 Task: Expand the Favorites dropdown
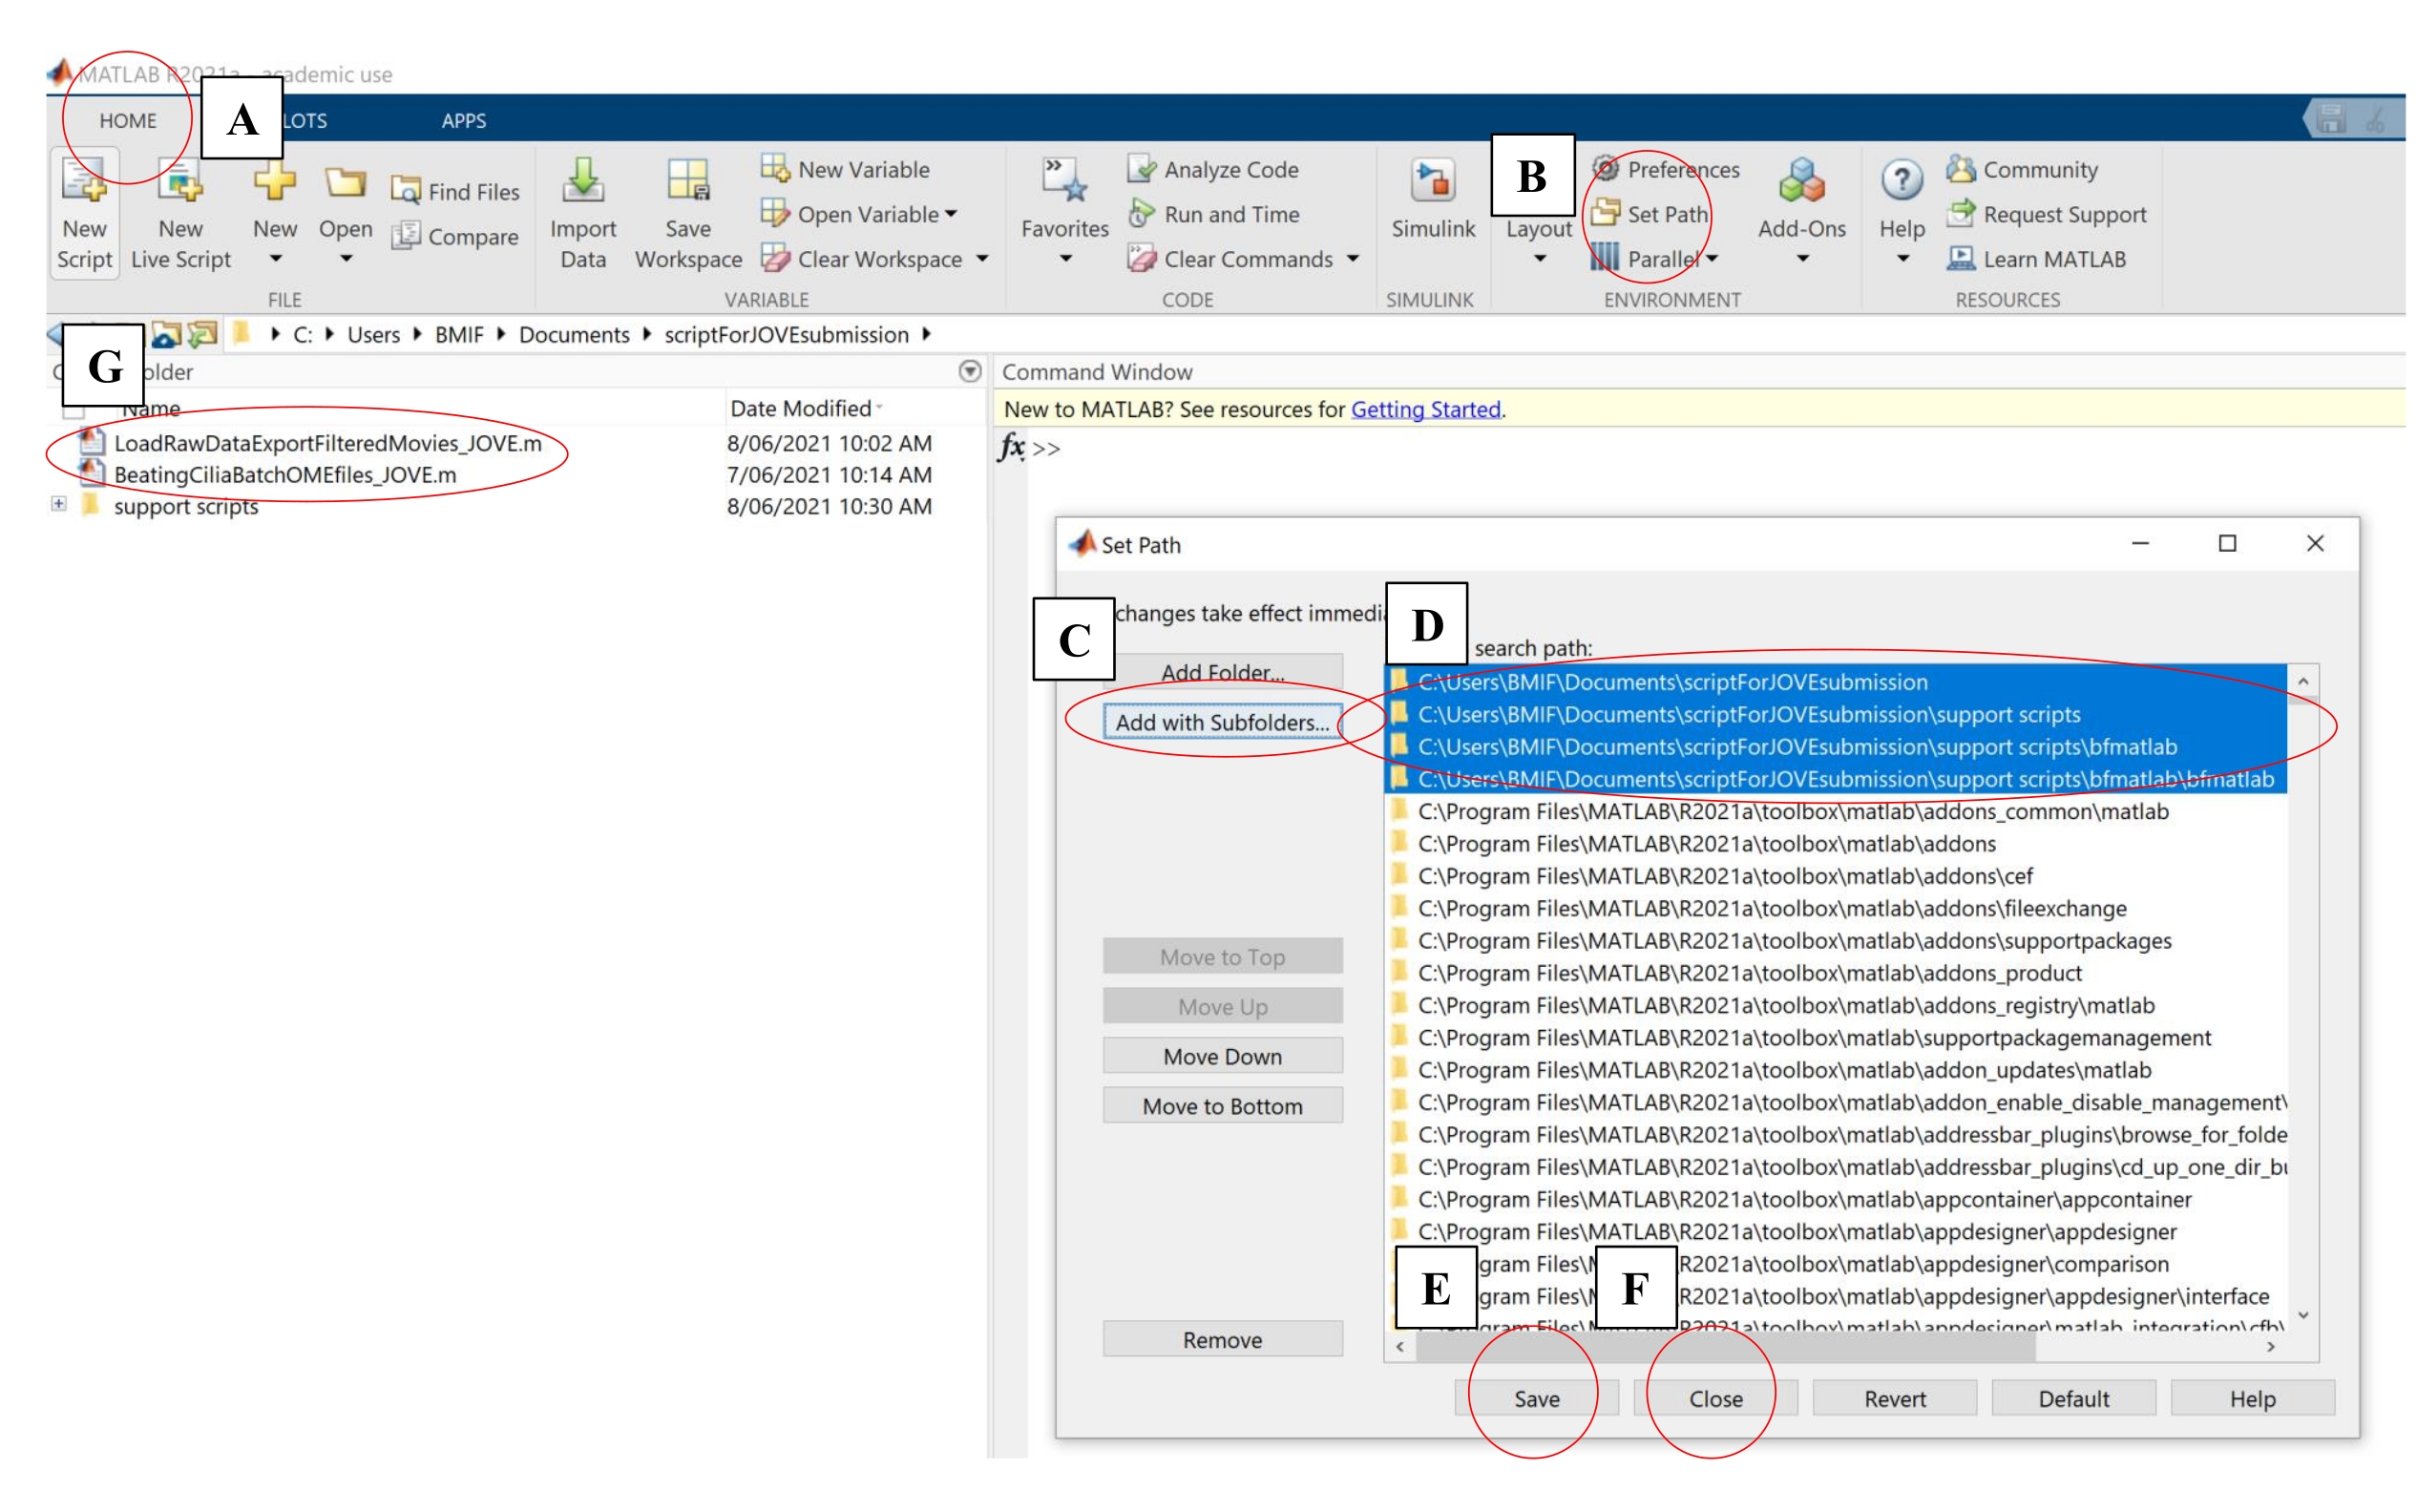(1065, 259)
